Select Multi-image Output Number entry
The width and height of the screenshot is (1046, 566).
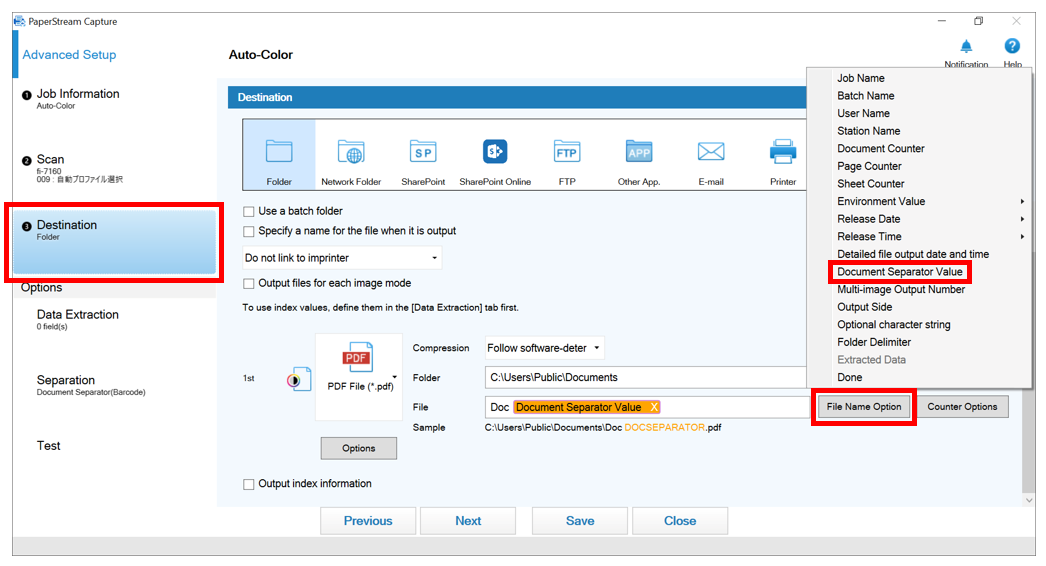pos(901,289)
